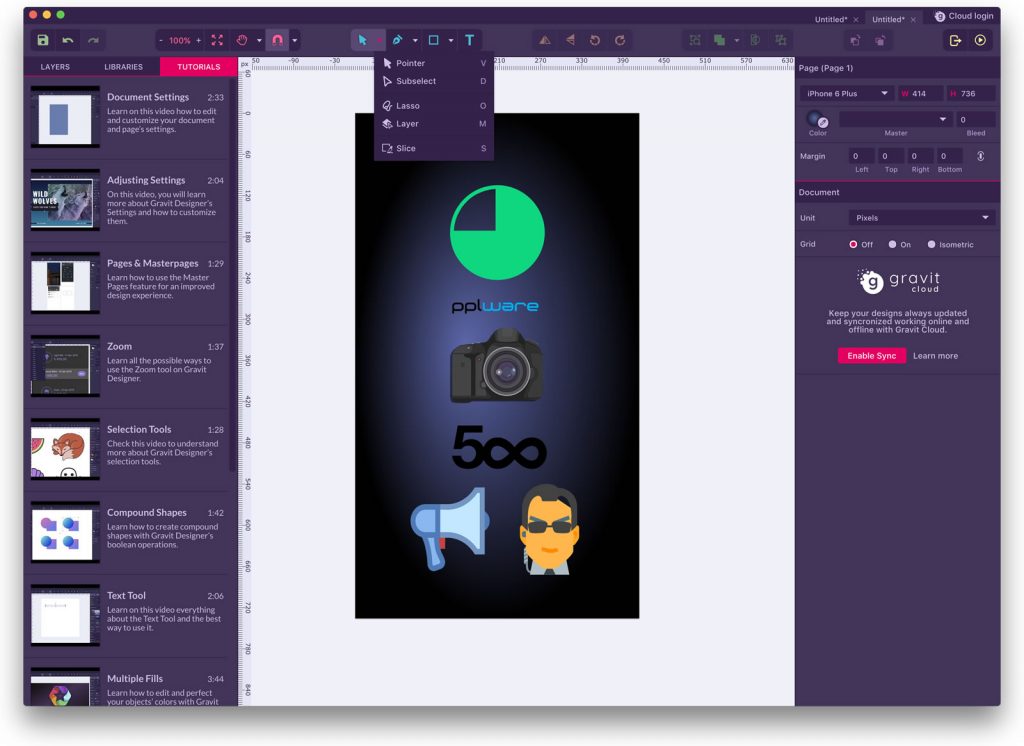Screen dimensions: 1024x746
Task: Click the Zoom to Fit icon
Action: (217, 41)
